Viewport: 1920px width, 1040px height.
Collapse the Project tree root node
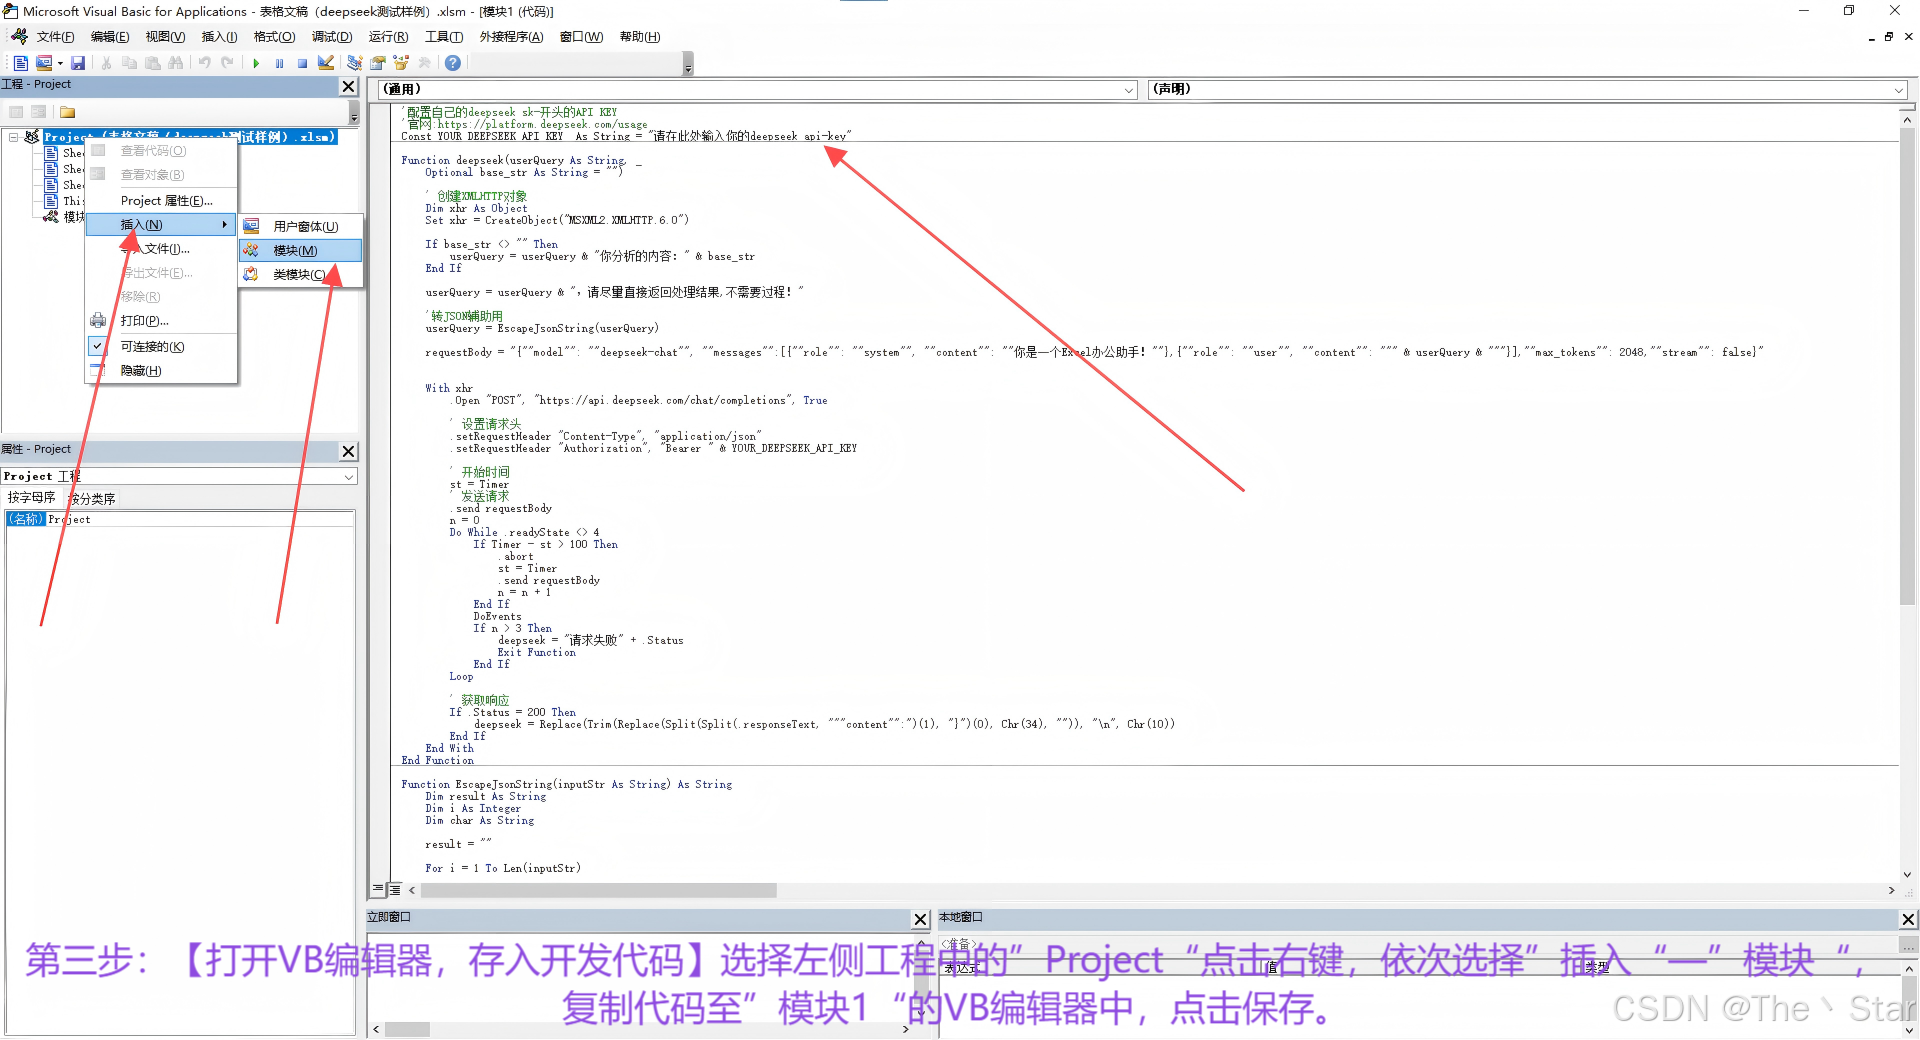(14, 137)
